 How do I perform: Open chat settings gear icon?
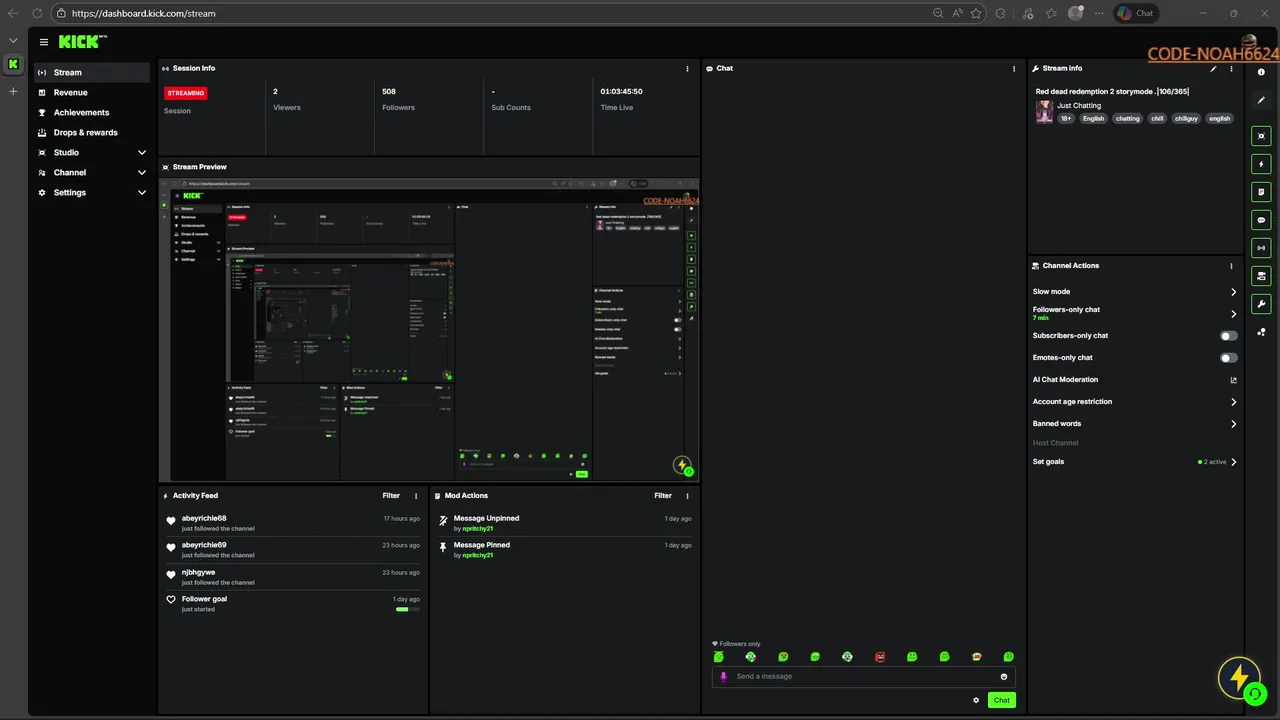976,700
